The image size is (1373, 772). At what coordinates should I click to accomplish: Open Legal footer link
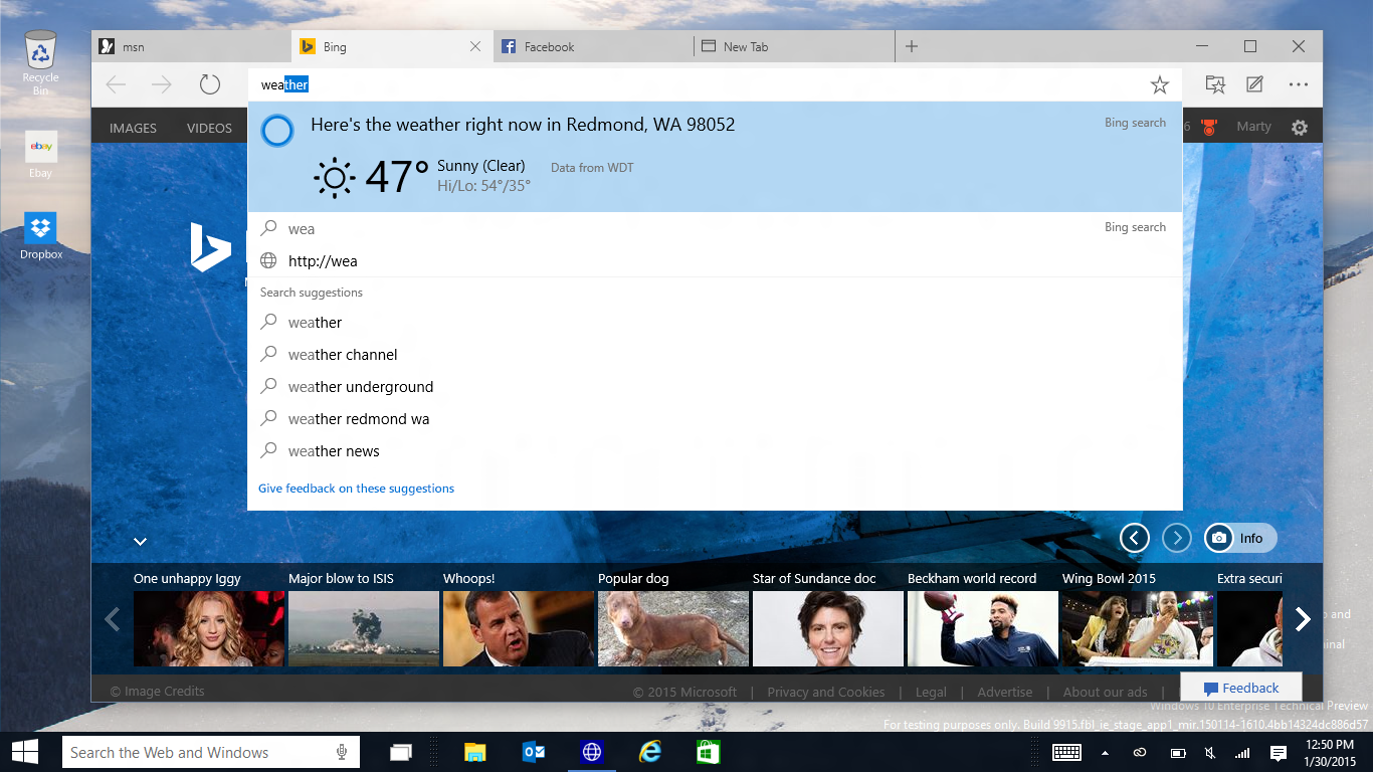[931, 692]
